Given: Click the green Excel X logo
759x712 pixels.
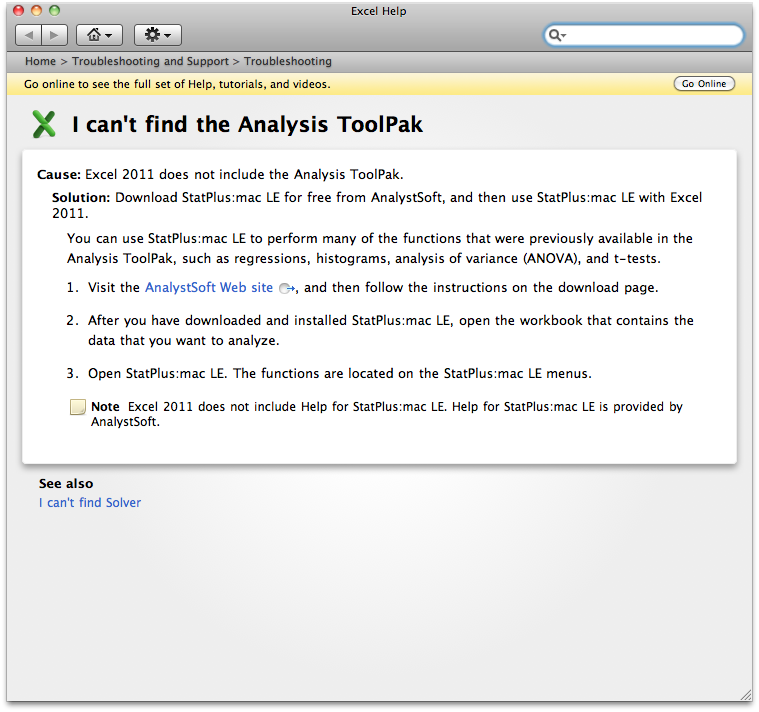Looking at the screenshot, I should [44, 124].
